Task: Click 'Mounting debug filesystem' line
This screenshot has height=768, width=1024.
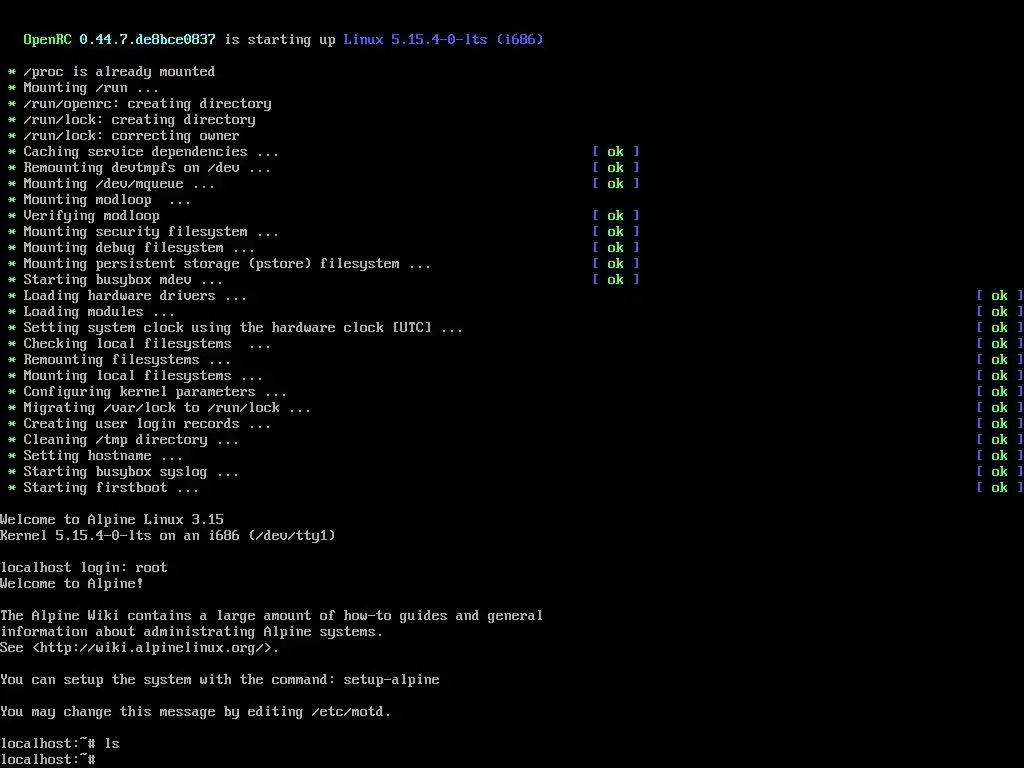Action: [x=139, y=248]
